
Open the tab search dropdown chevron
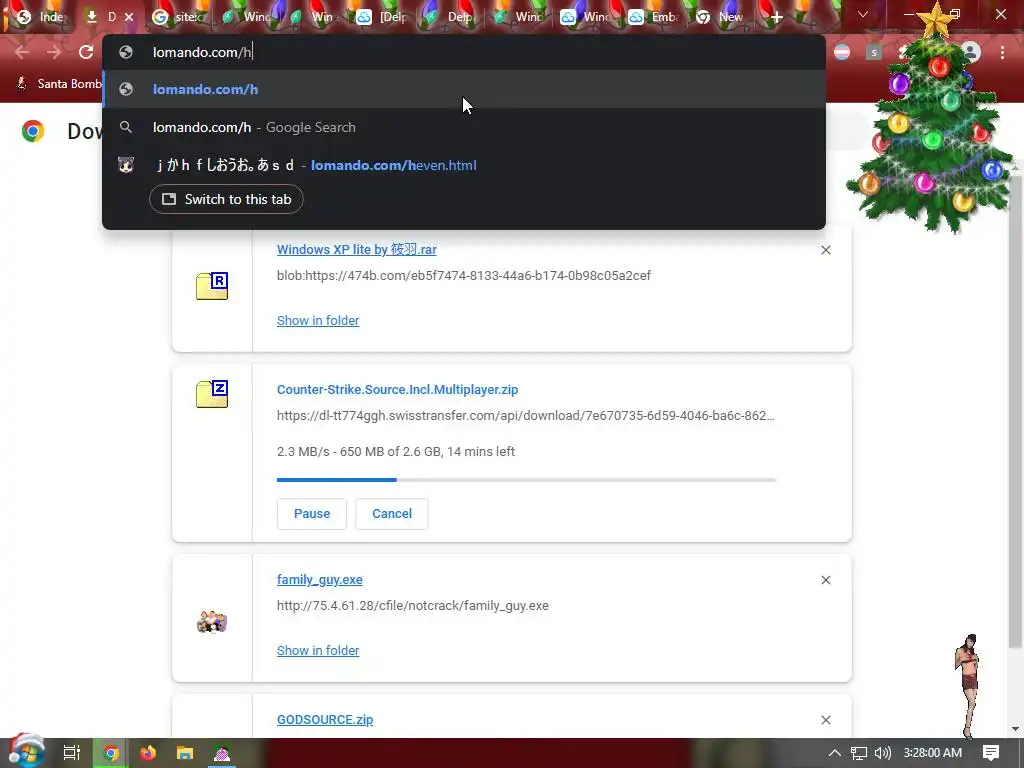point(863,14)
